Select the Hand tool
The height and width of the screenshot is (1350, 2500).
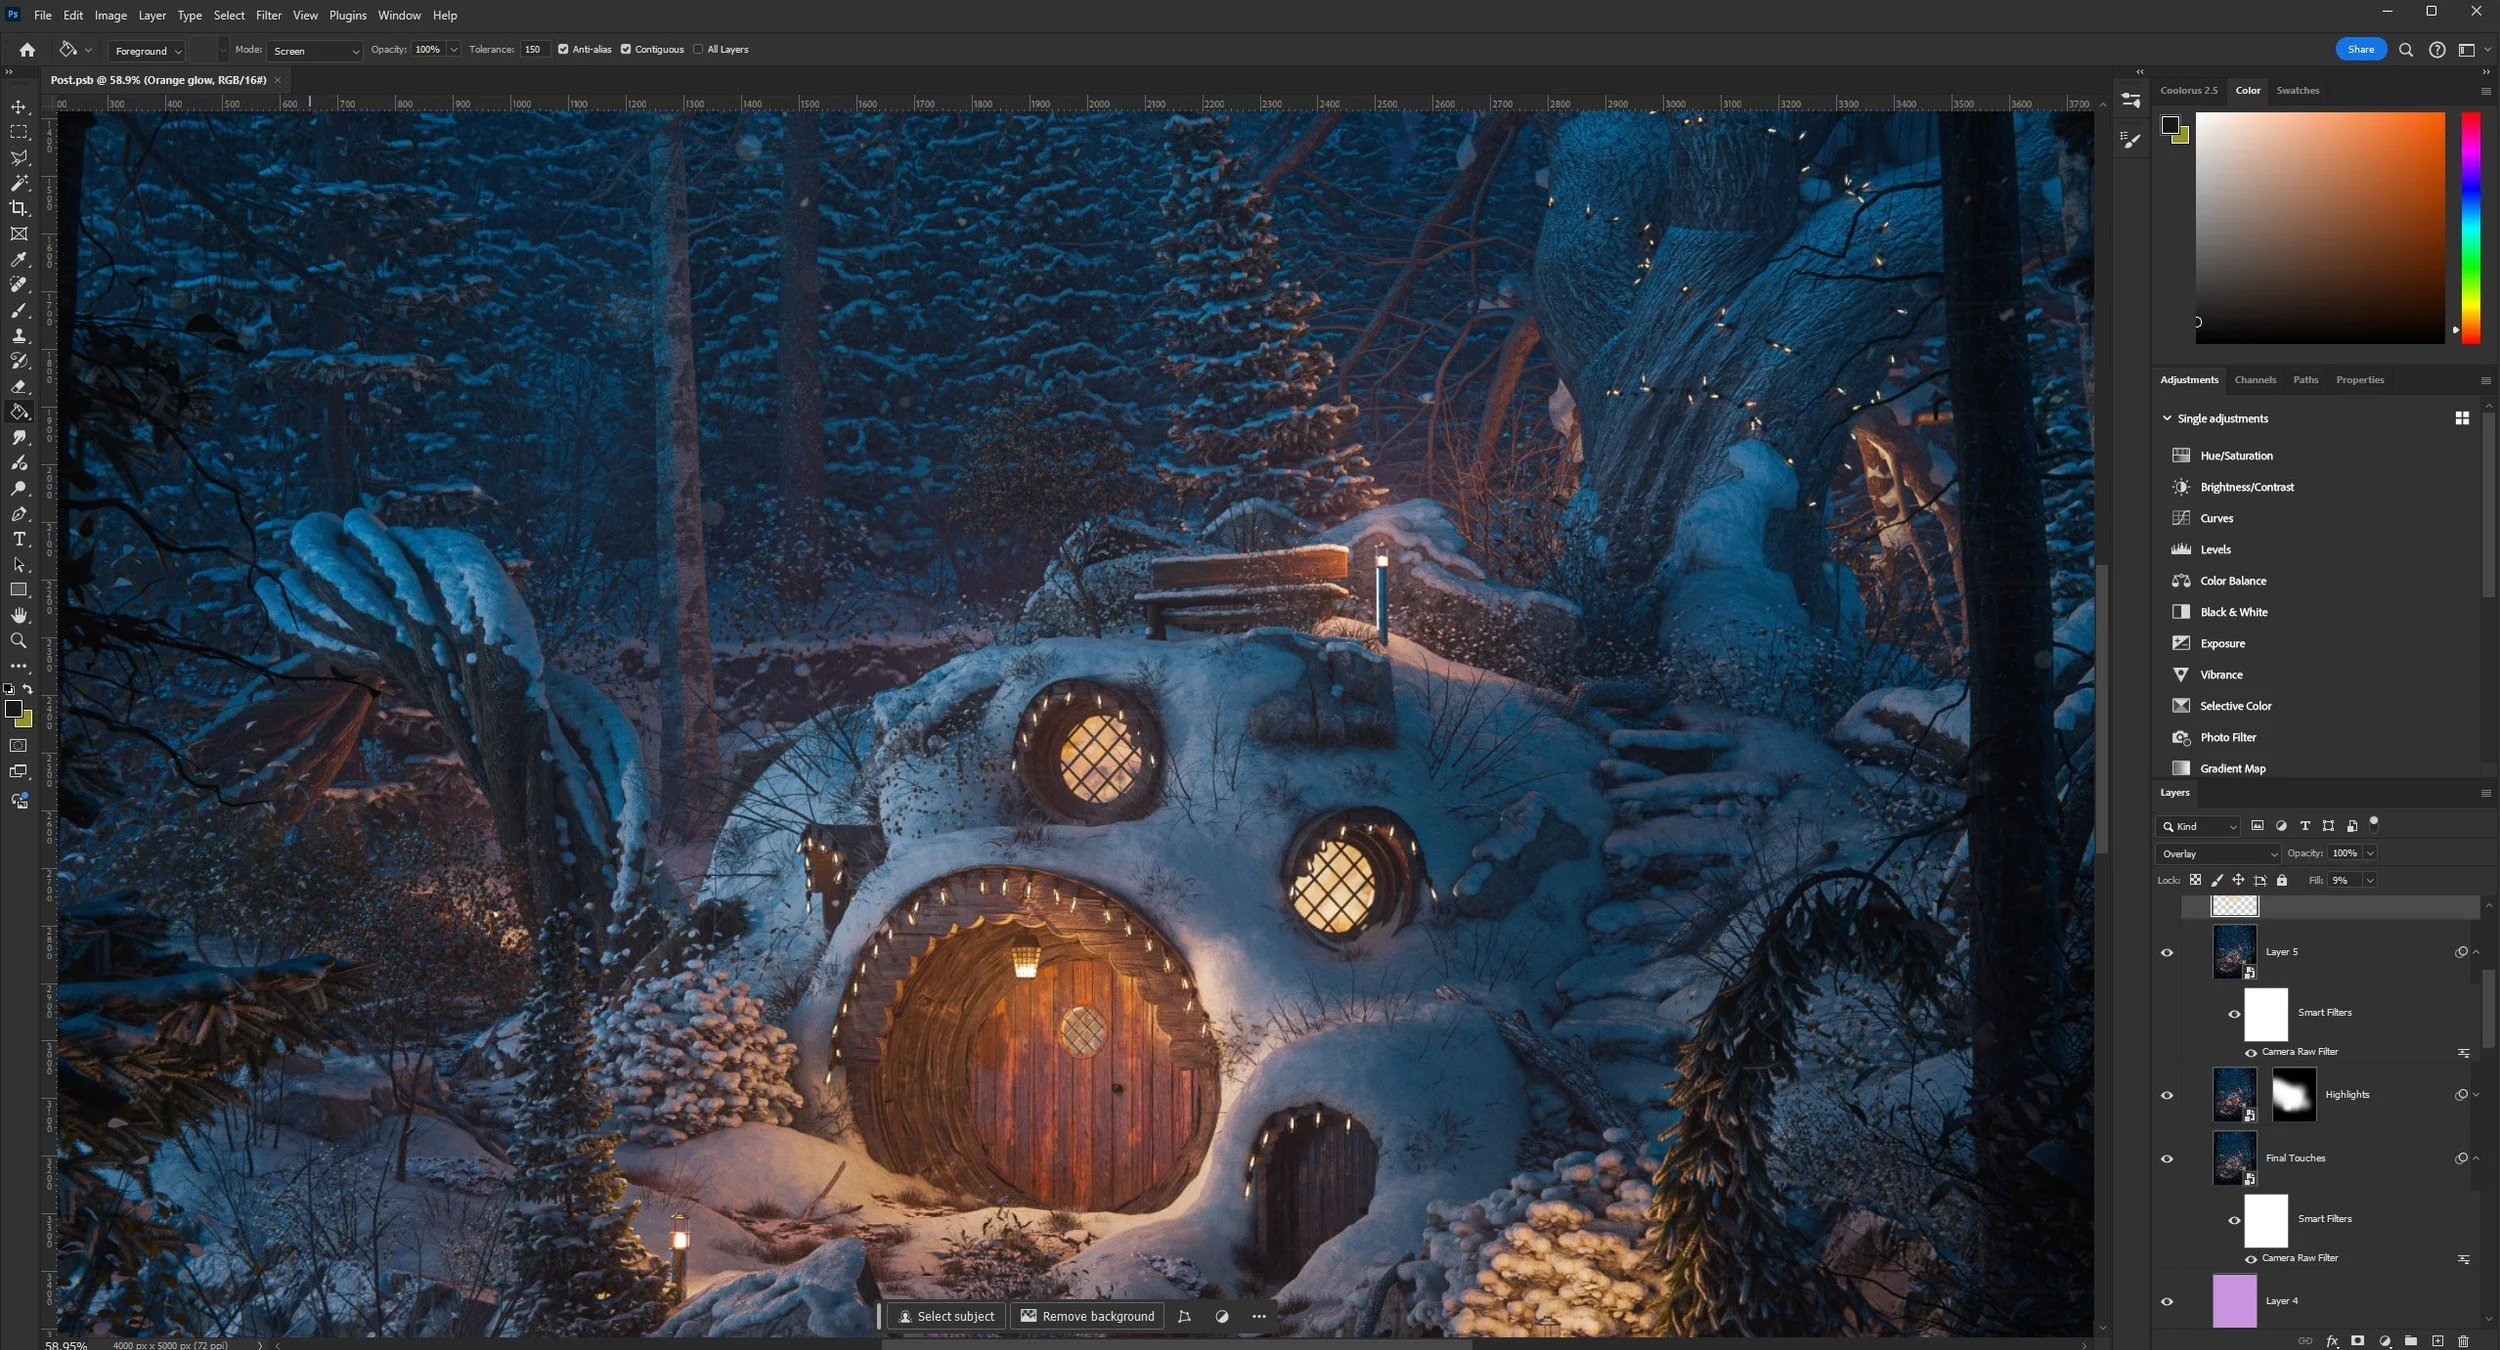(x=18, y=615)
